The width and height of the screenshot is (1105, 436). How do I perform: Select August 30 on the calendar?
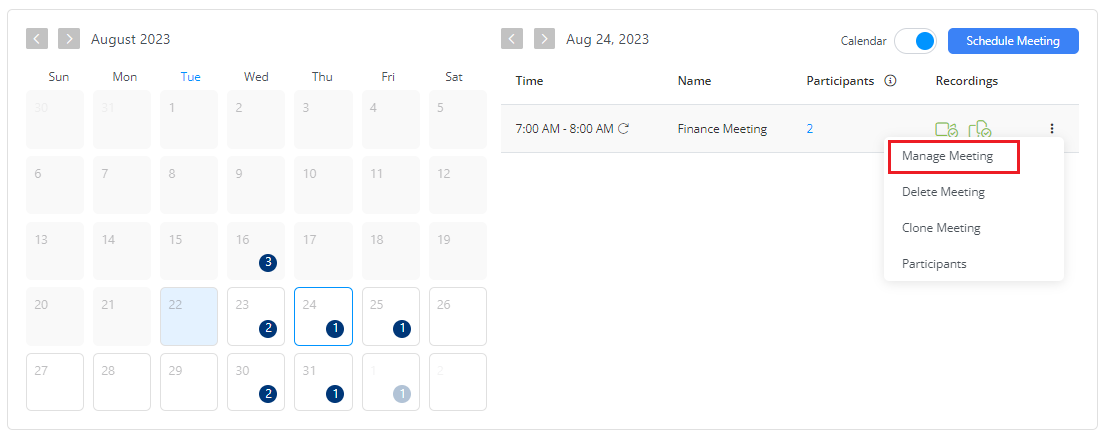pos(256,382)
